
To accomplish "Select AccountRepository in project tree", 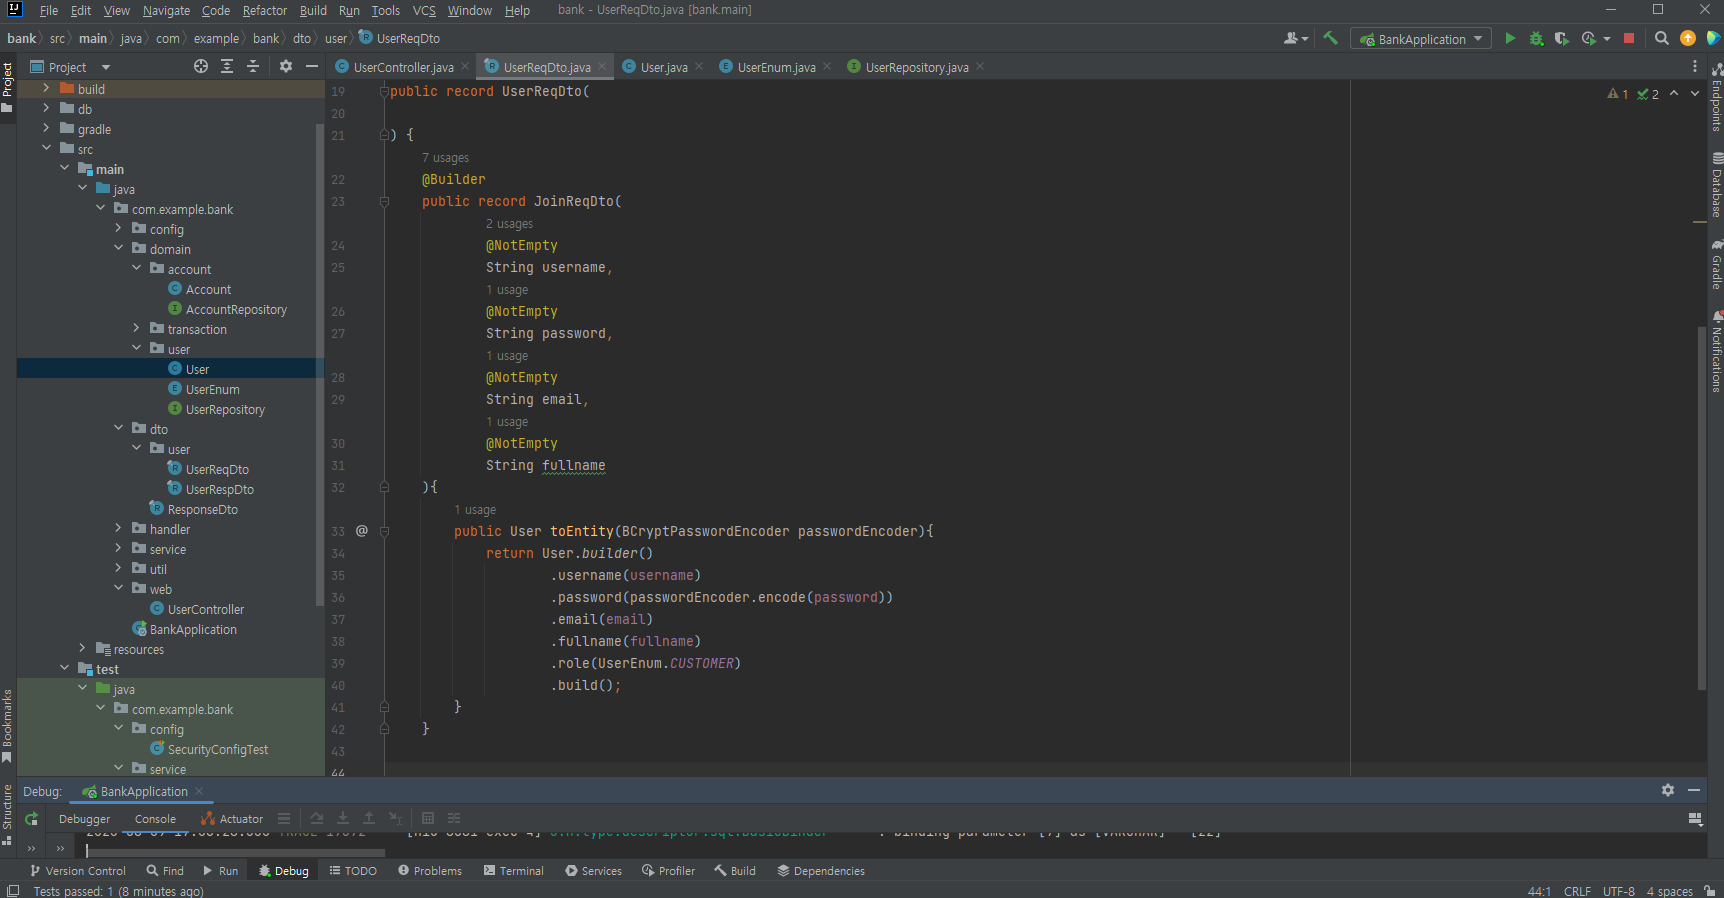I will pos(236,309).
